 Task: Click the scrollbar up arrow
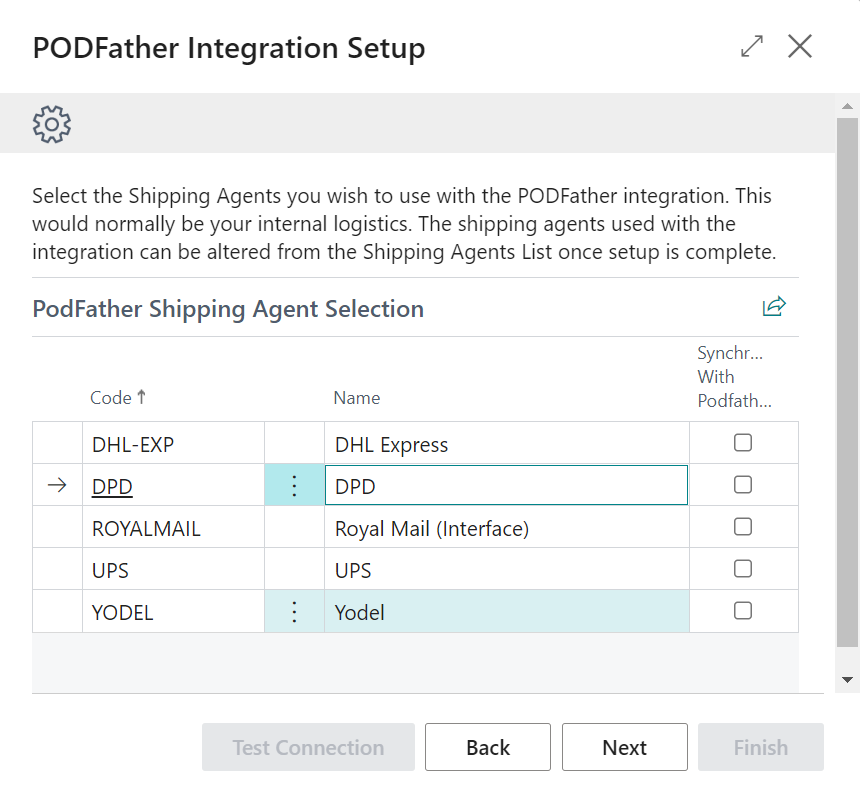click(845, 105)
